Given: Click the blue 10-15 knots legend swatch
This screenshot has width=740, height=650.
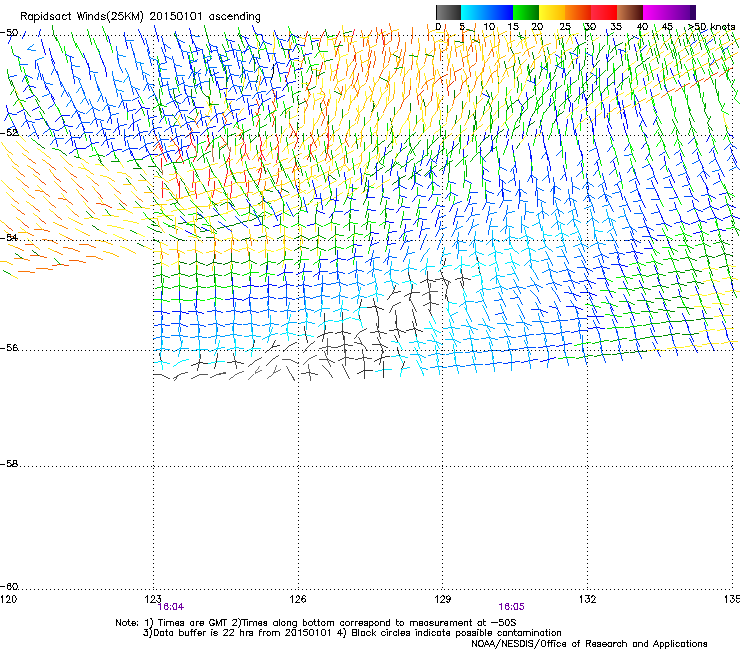Looking at the screenshot, I should point(500,12).
